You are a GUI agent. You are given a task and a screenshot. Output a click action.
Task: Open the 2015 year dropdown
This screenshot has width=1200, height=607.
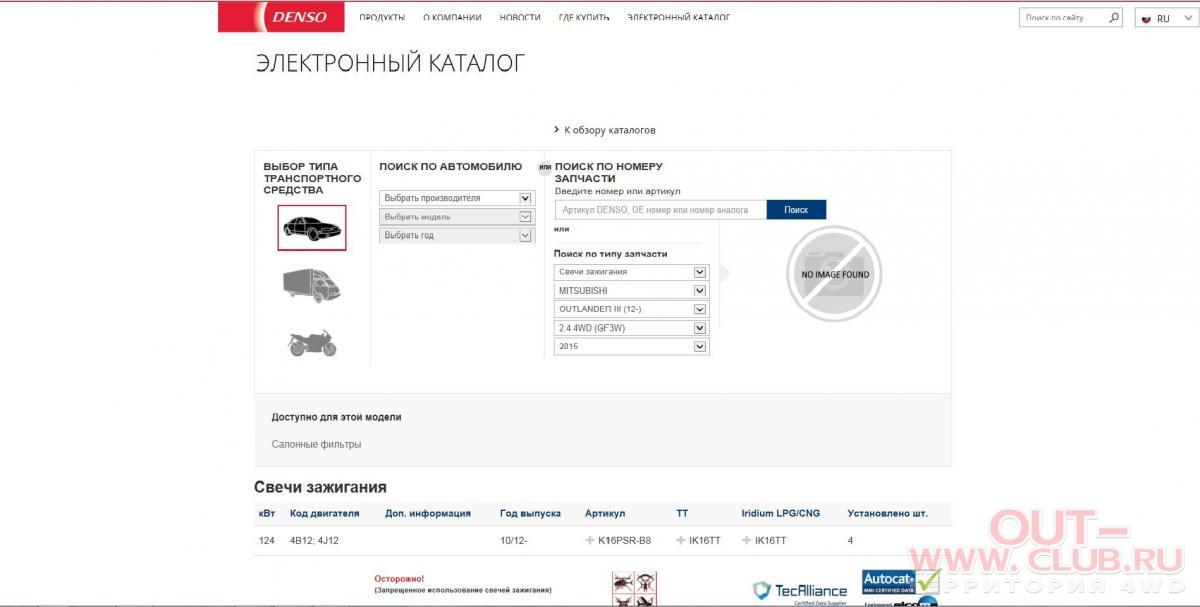[x=631, y=346]
